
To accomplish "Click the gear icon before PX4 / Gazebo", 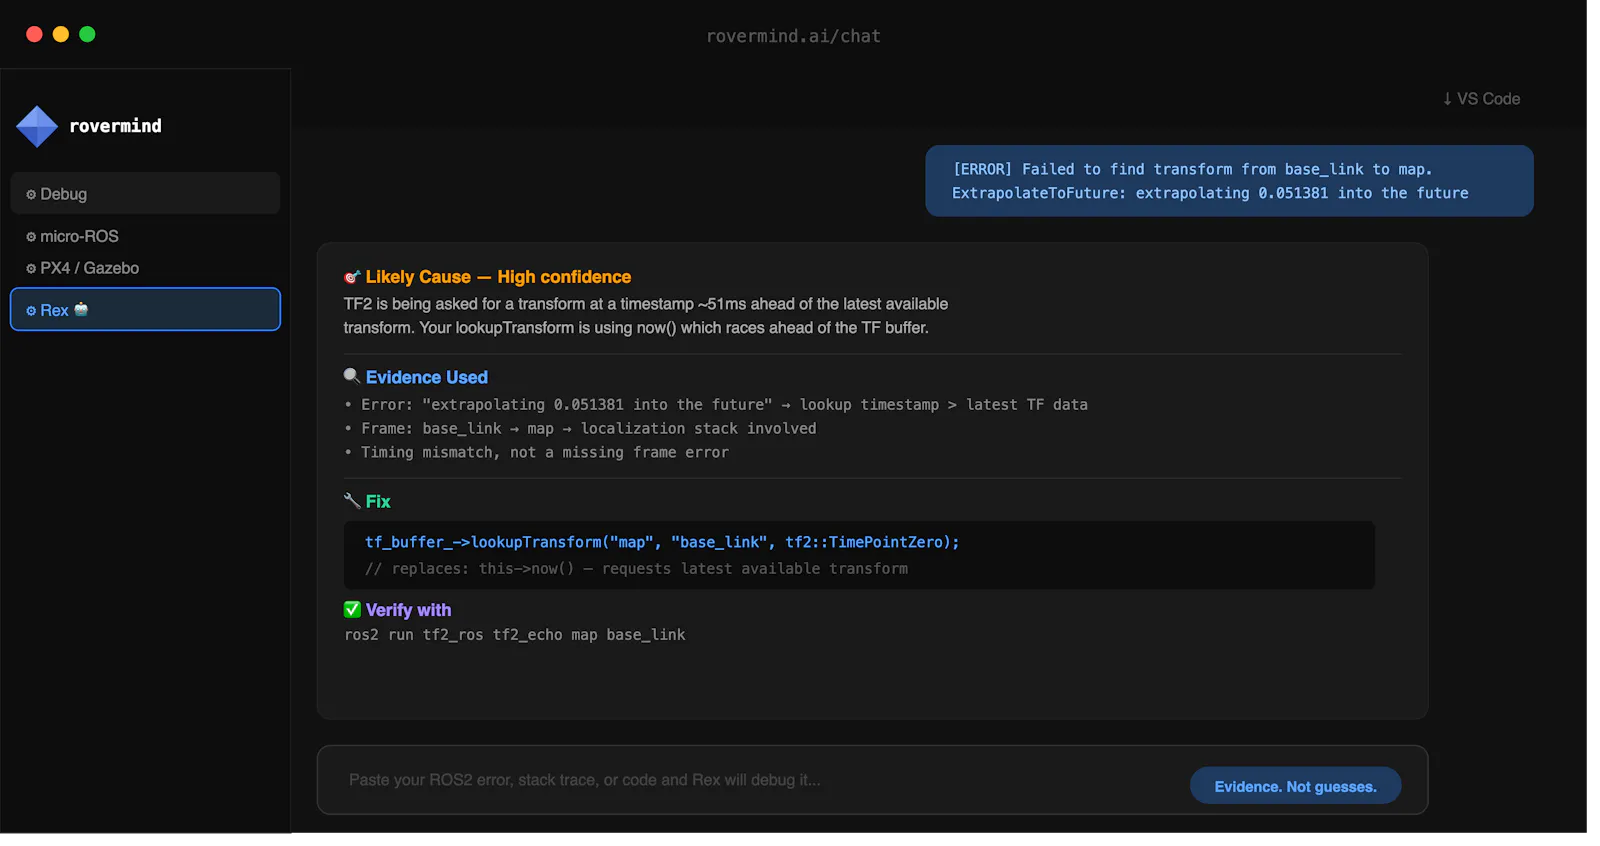I will (x=31, y=269).
